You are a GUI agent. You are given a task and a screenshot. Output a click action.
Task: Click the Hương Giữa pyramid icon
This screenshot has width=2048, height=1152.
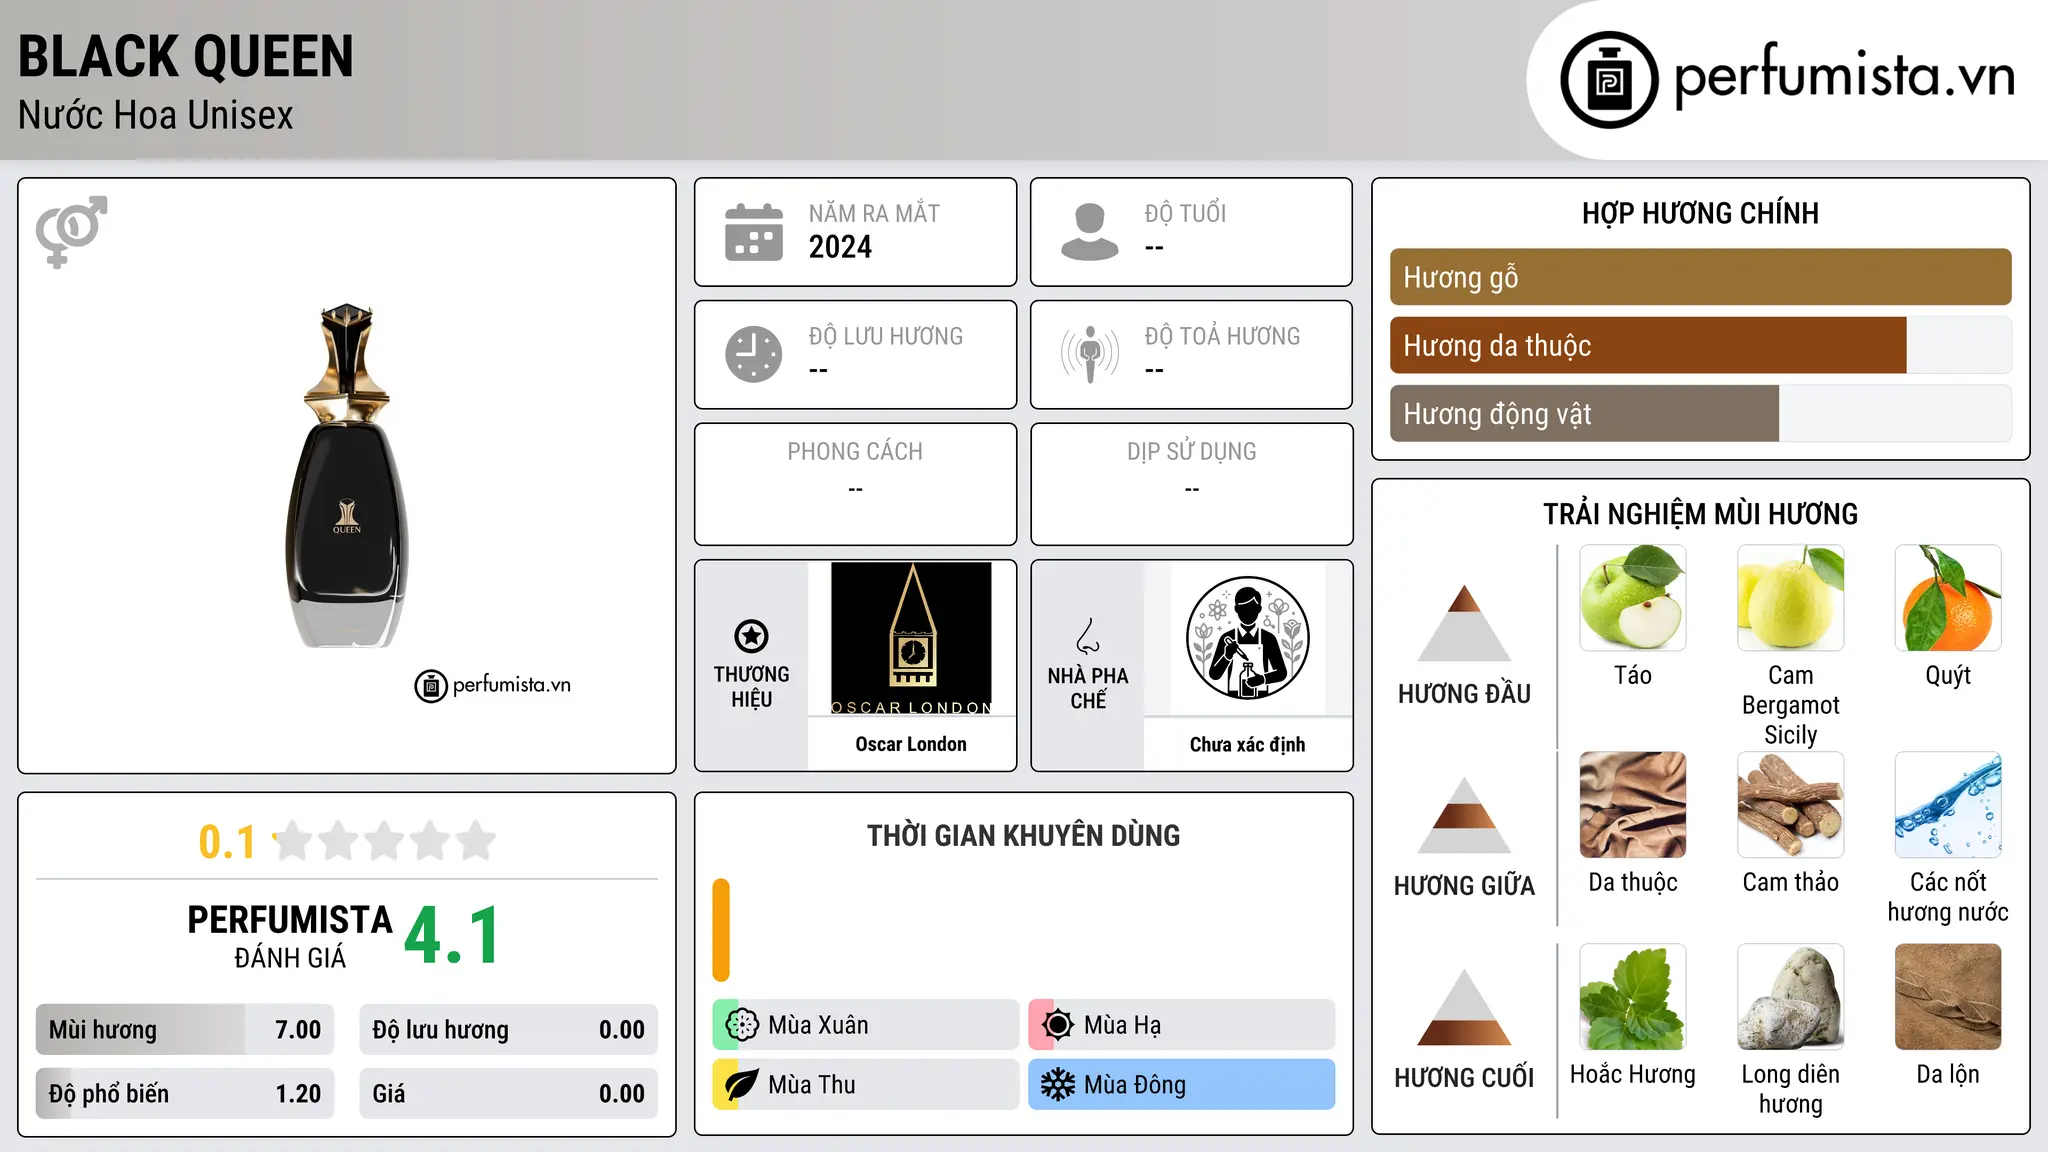click(1464, 815)
